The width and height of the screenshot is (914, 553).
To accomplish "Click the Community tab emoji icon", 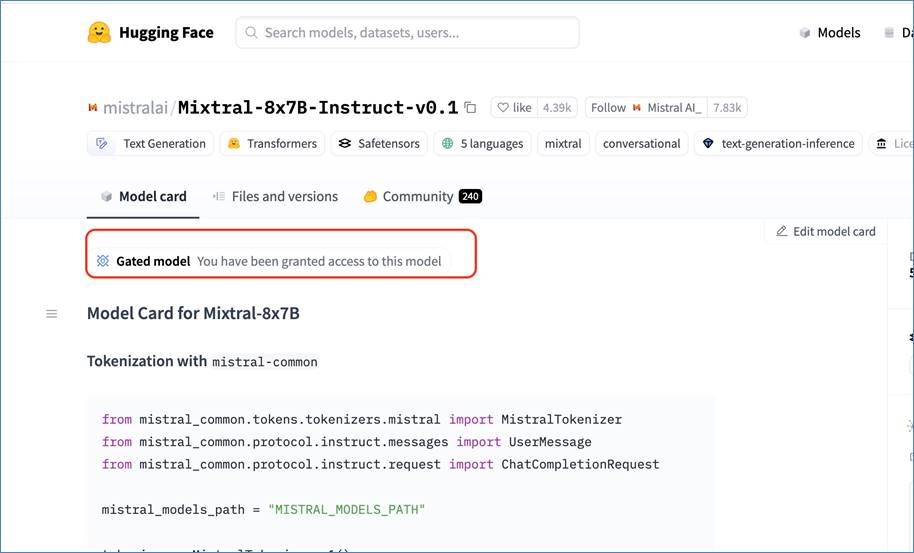I will 370,197.
